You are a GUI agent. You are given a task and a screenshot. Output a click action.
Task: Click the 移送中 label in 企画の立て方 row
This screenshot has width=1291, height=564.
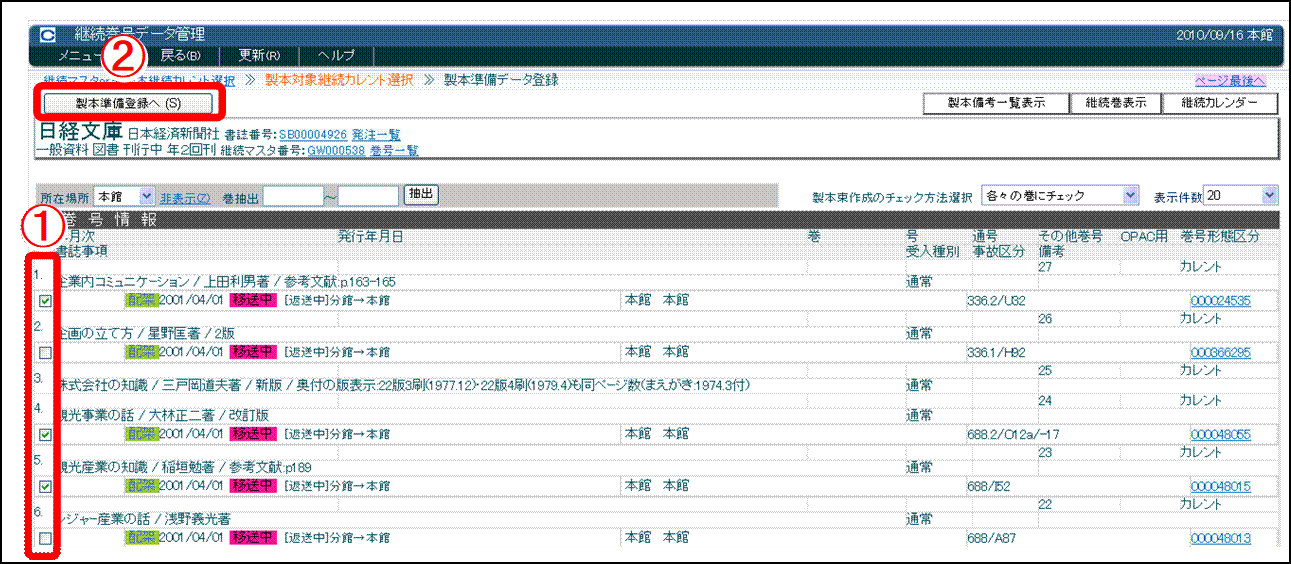point(252,353)
